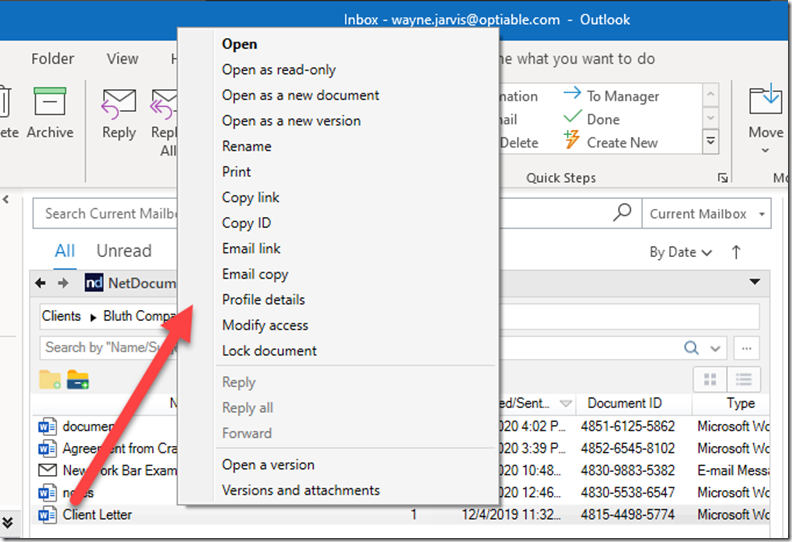
Task: Click the NetDocuments search magnifier icon
Action: pyautogui.click(x=691, y=348)
